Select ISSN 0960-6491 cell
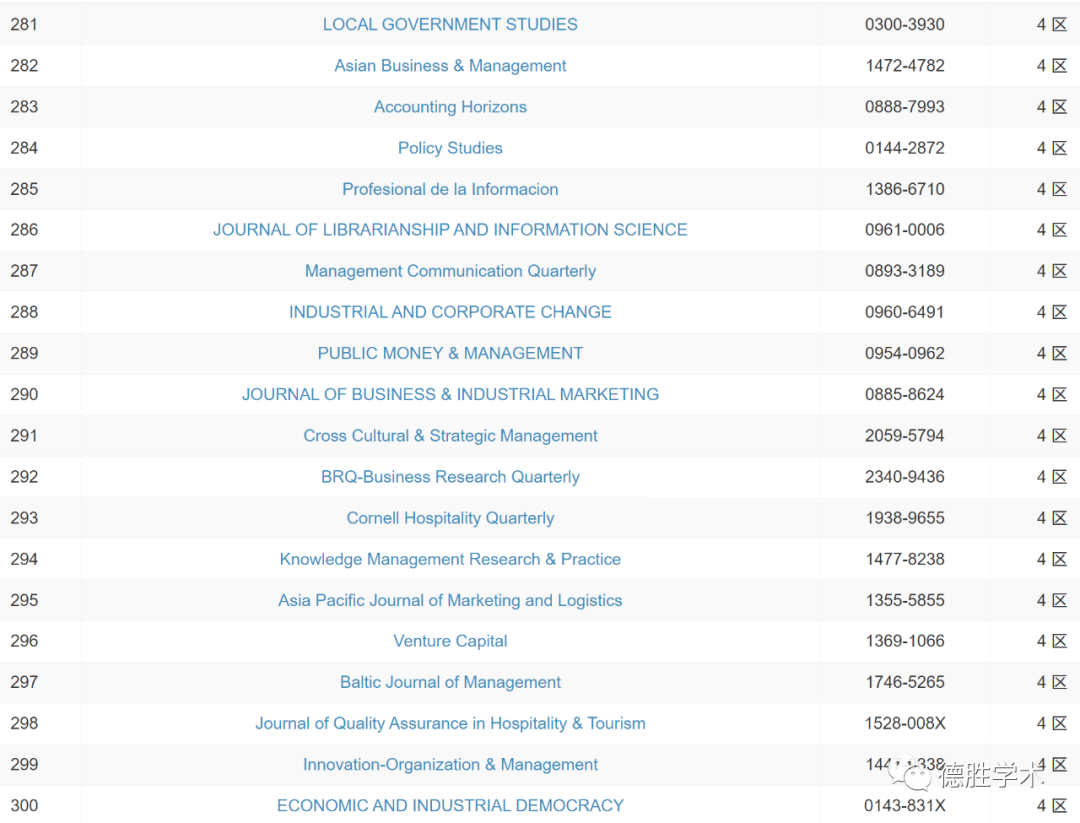Viewport: 1080px width, 823px height. [x=904, y=312]
